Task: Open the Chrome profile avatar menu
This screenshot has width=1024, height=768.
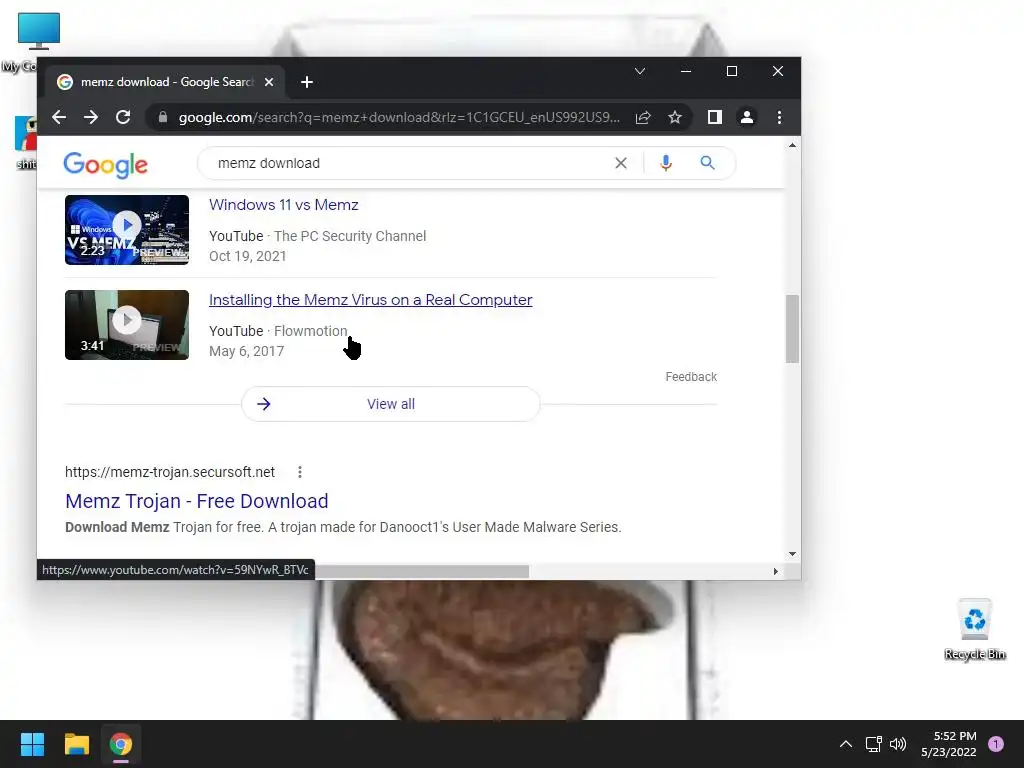Action: tap(746, 118)
